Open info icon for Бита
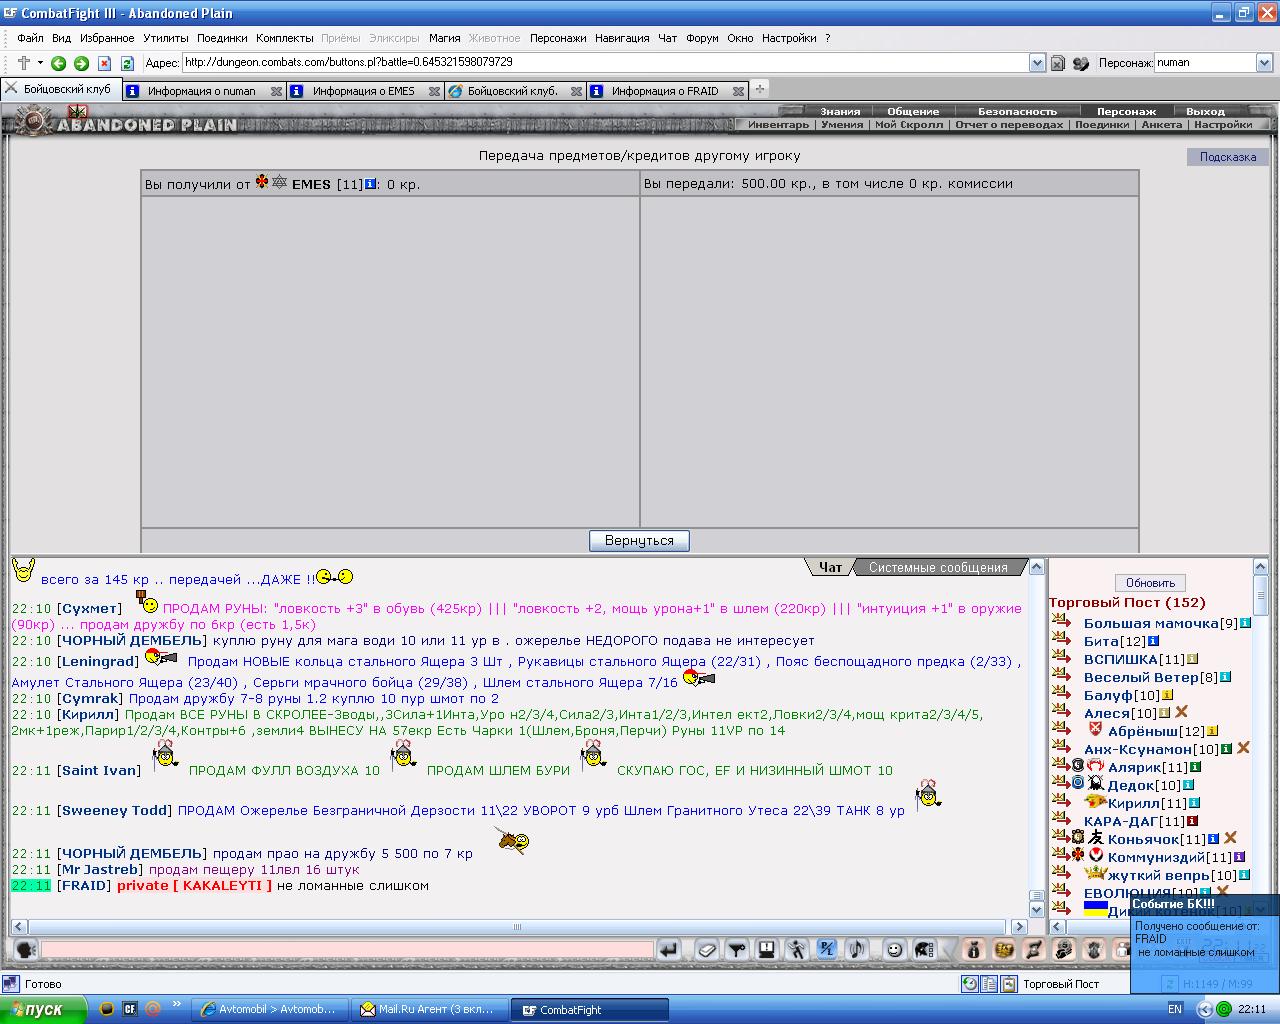Screen dimensions: 1280x1024 (1153, 641)
